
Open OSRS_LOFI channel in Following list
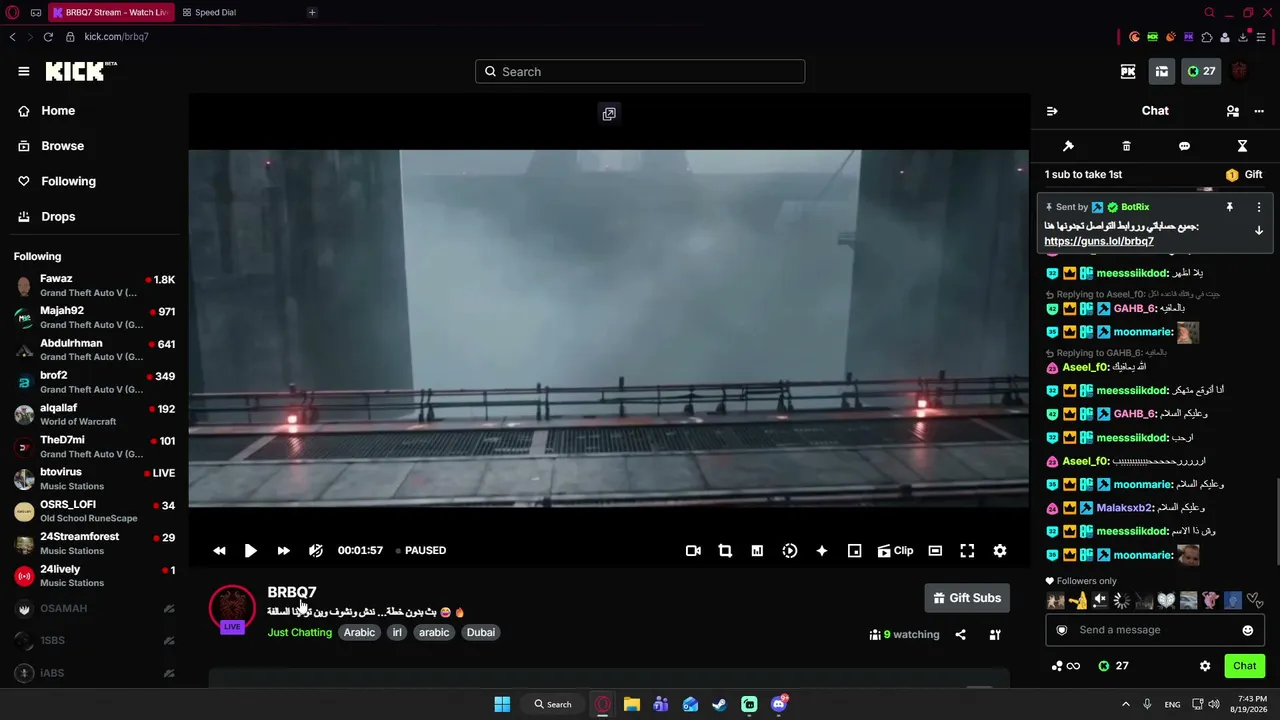(x=95, y=512)
